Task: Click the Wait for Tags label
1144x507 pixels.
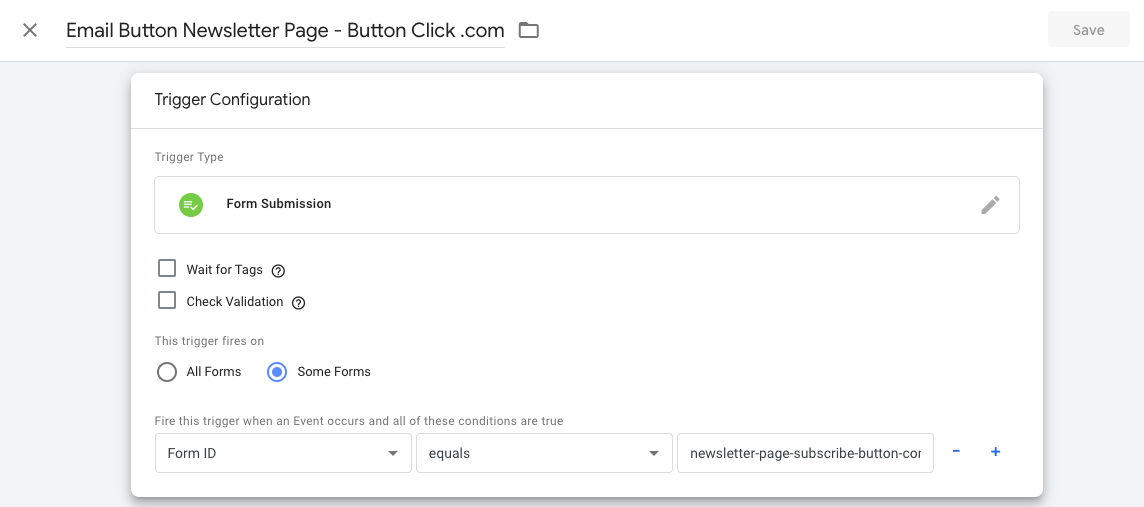Action: click(225, 270)
